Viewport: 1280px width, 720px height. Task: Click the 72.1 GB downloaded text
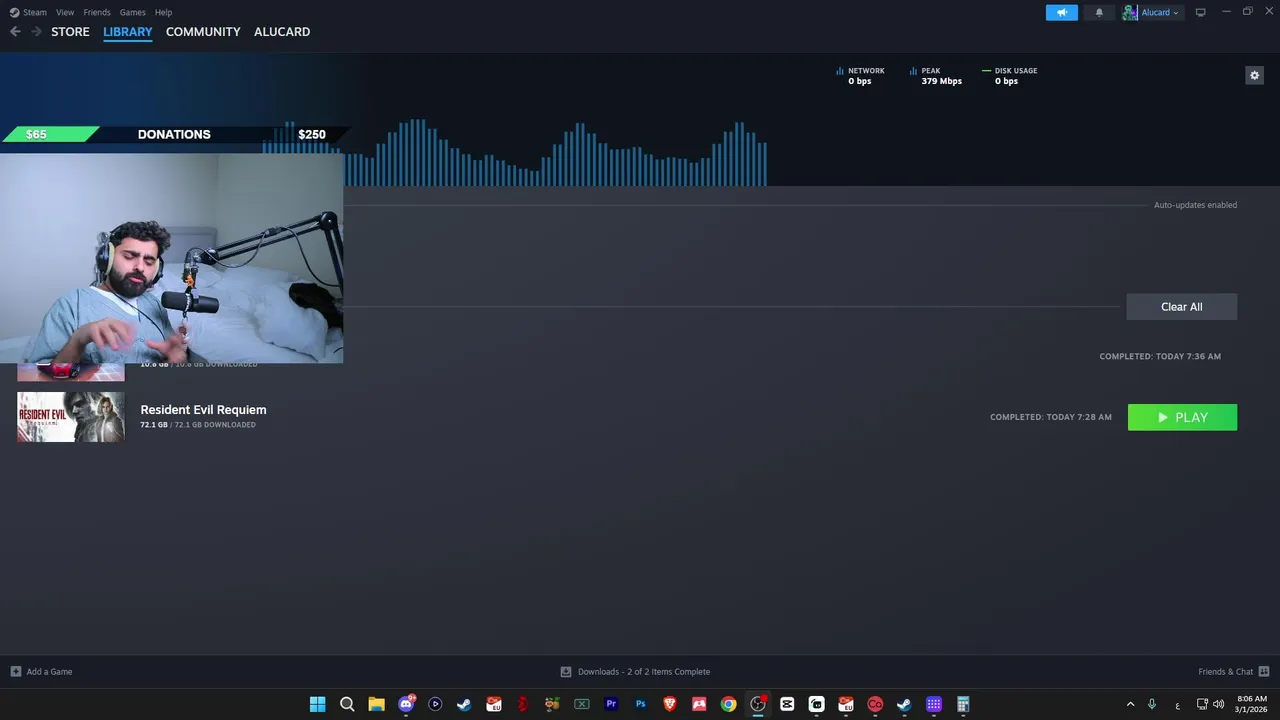[198, 425]
